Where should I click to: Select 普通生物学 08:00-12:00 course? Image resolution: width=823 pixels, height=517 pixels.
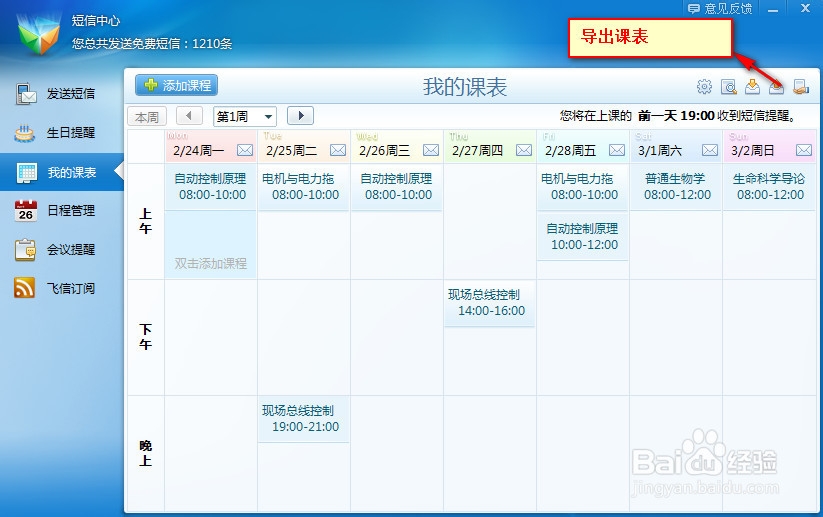click(676, 187)
